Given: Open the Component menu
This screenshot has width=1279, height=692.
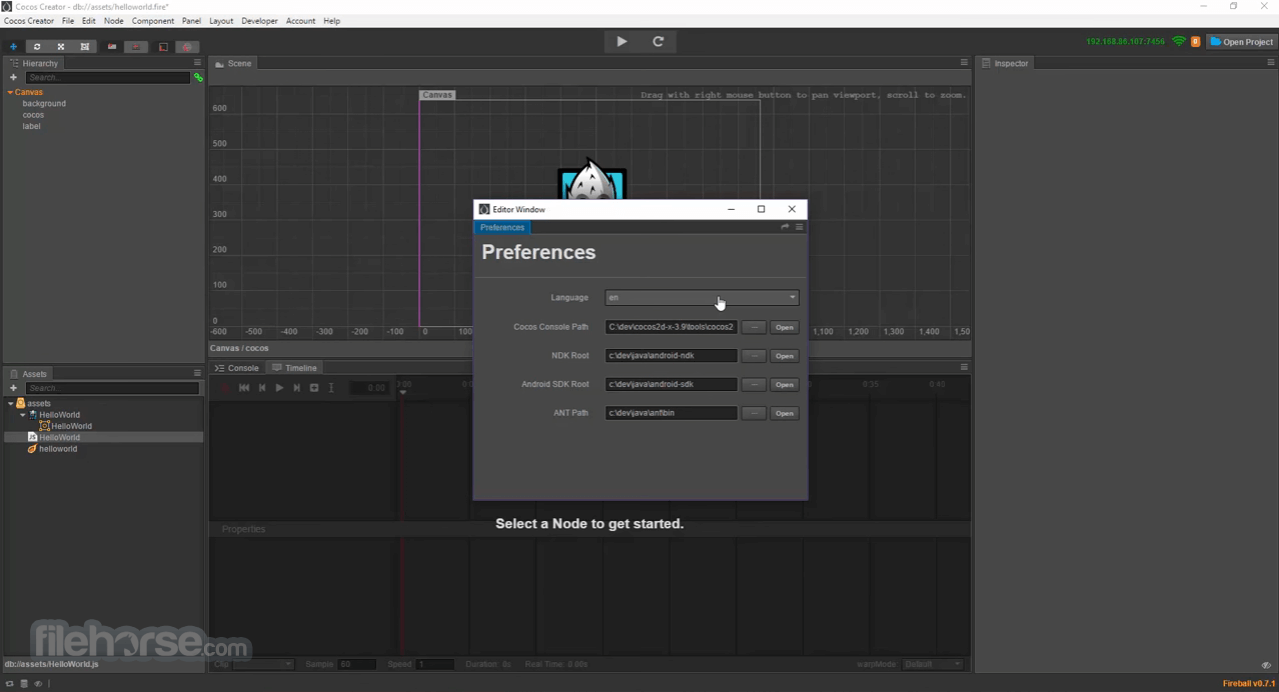Looking at the screenshot, I should tap(153, 21).
